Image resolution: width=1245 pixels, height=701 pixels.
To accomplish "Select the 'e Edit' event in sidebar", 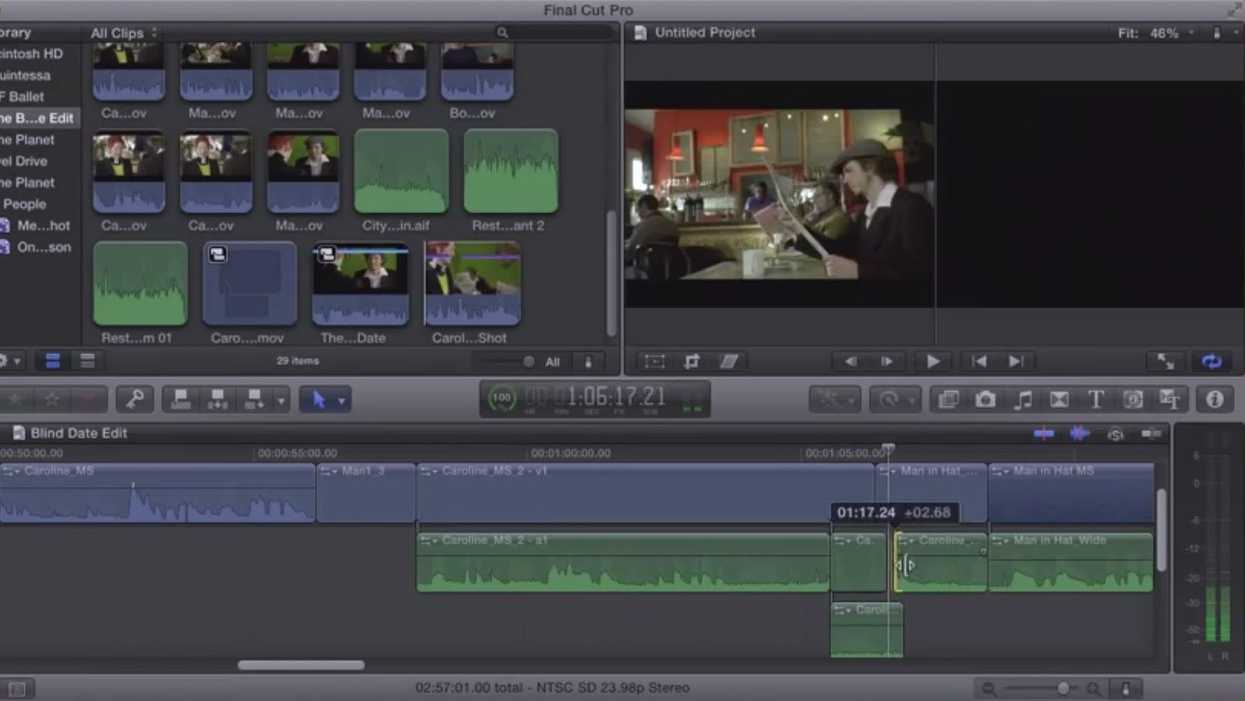I will pyautogui.click(x=37, y=118).
